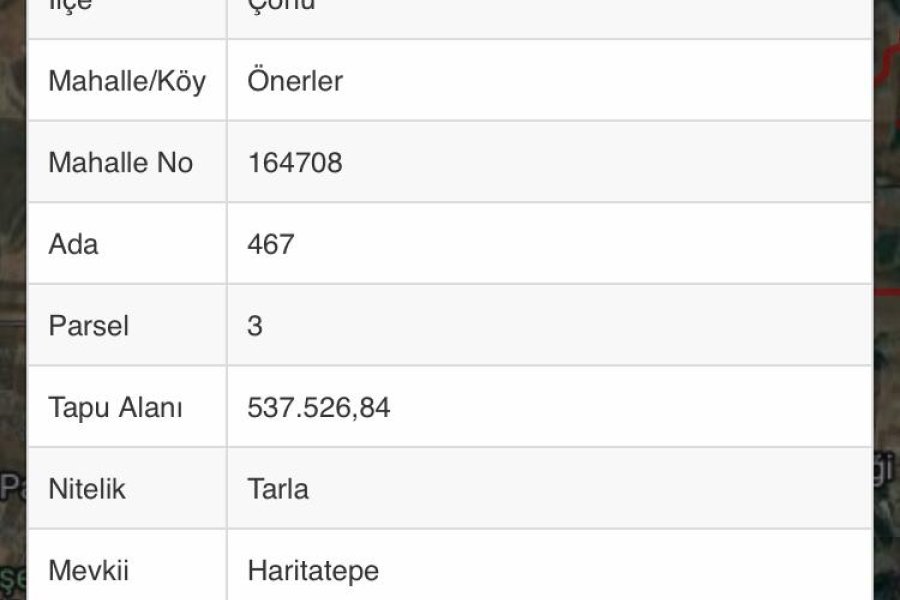Click the Mahalle/Köy label cell
The image size is (900, 600).
(127, 80)
